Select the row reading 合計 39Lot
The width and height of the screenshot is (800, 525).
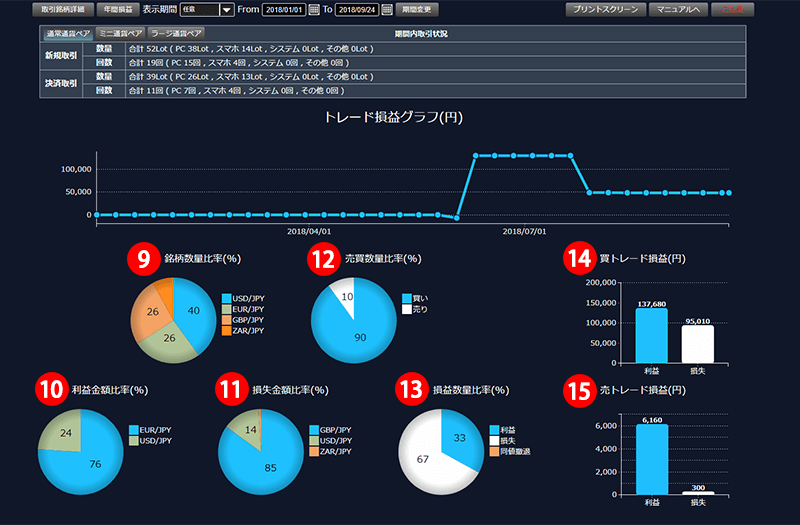coord(435,77)
